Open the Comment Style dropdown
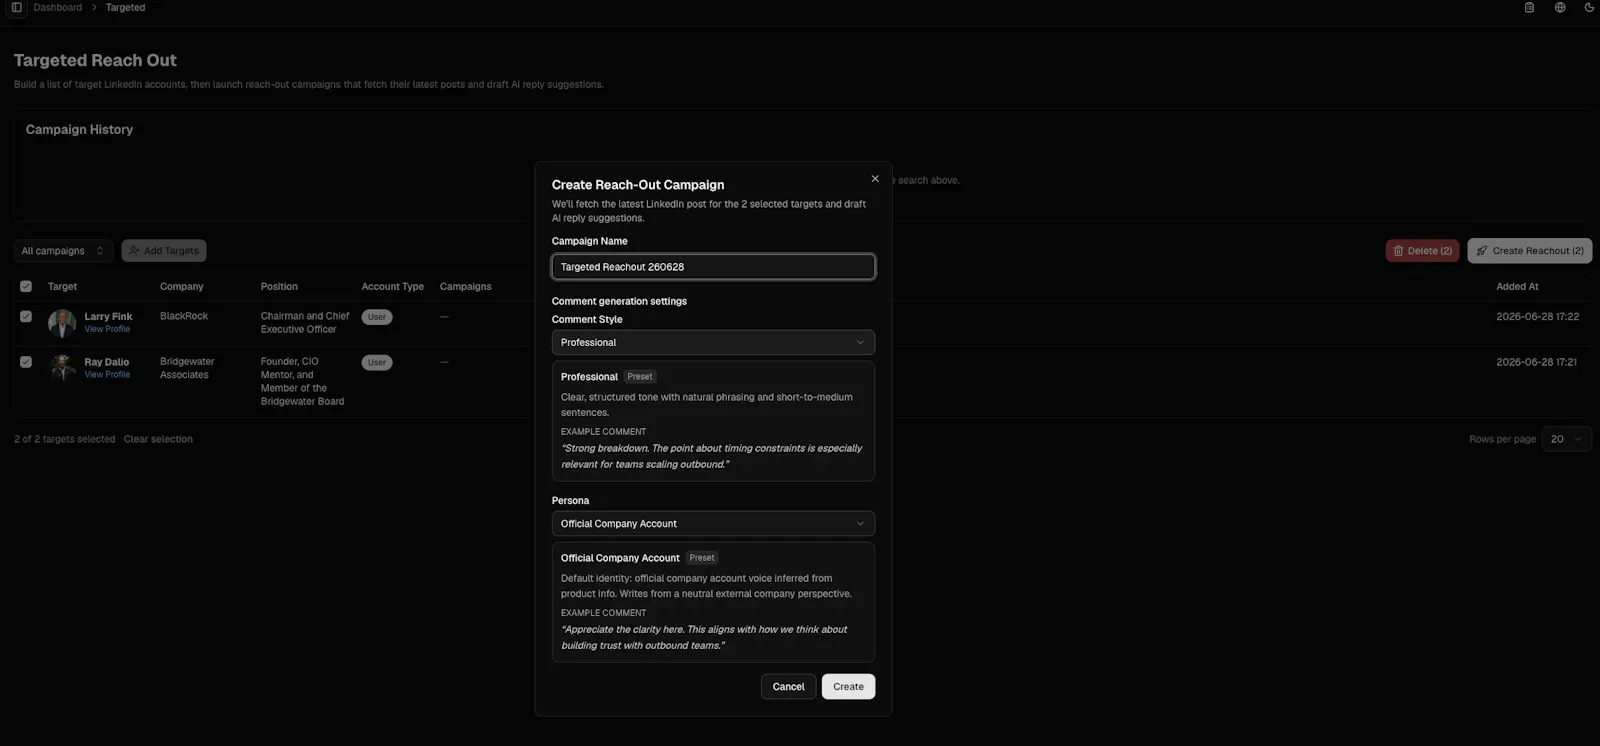1600x746 pixels. pos(713,342)
